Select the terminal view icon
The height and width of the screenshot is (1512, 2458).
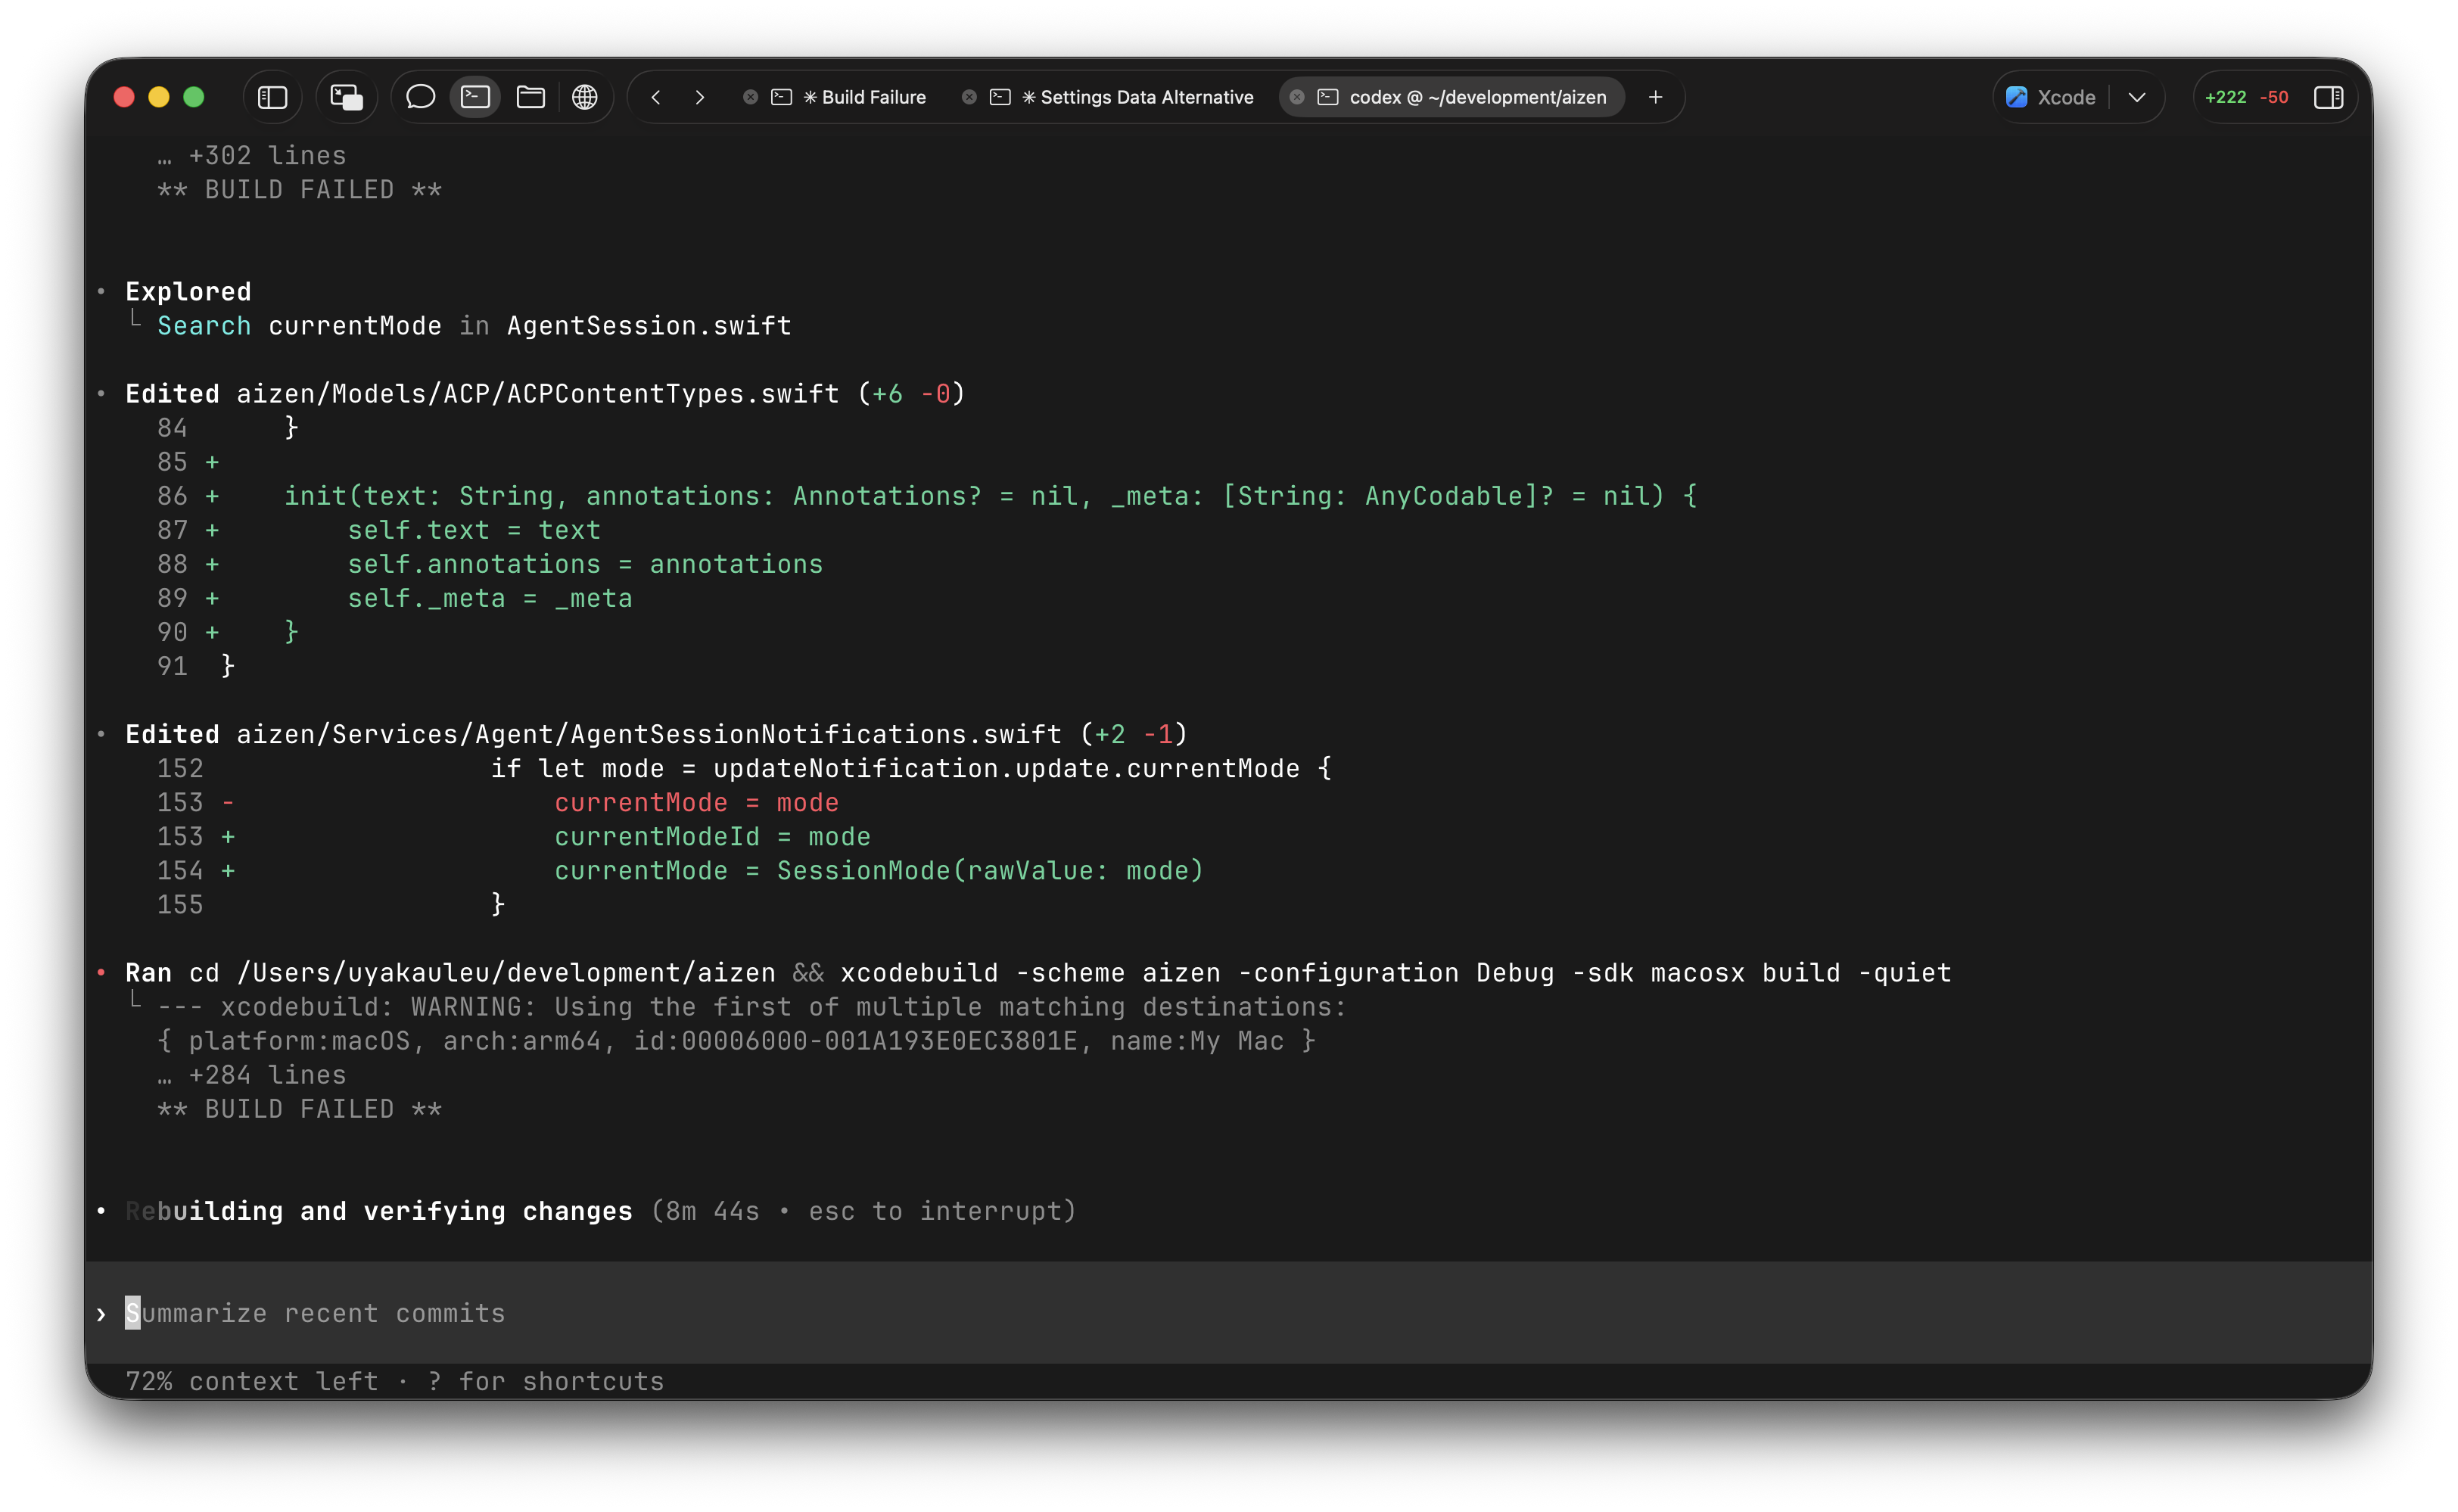pos(475,97)
